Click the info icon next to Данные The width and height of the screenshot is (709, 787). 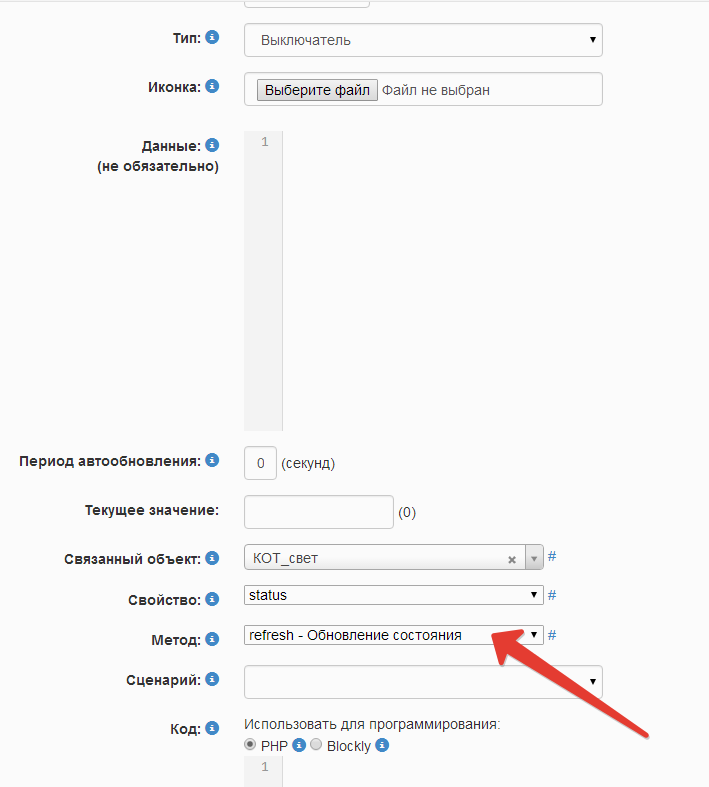coord(211,146)
